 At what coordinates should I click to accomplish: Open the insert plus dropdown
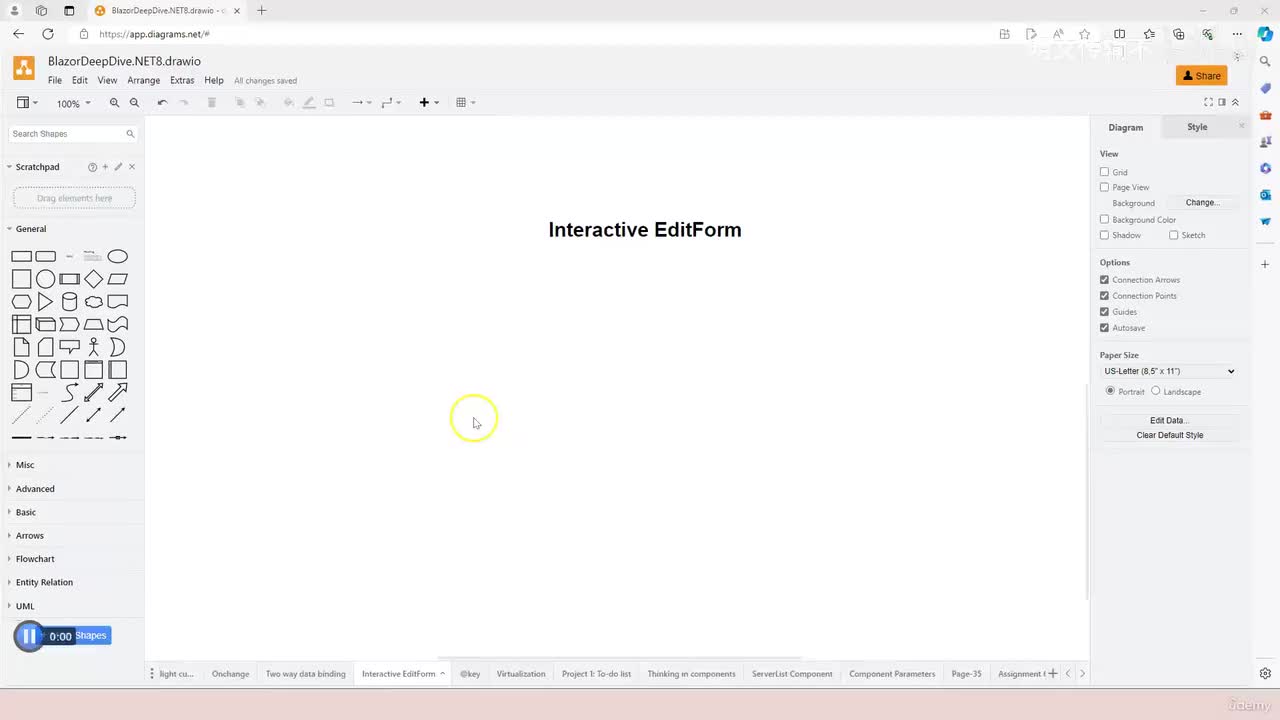pyautogui.click(x=429, y=102)
